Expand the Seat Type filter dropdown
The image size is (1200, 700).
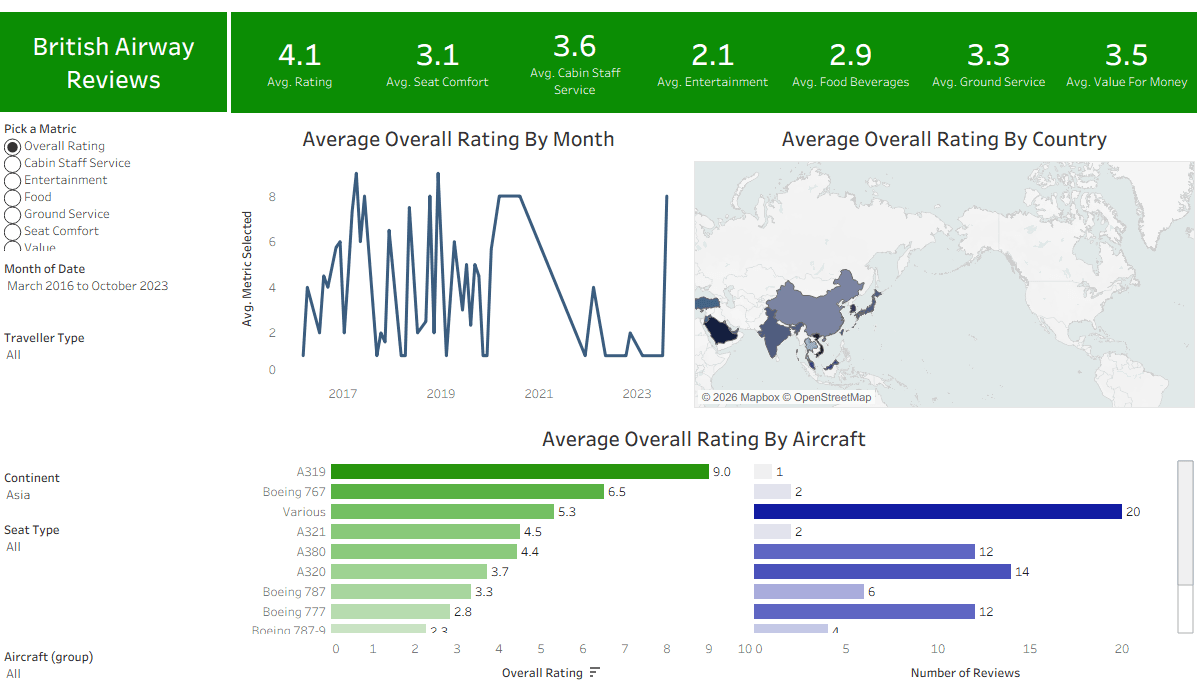112,547
